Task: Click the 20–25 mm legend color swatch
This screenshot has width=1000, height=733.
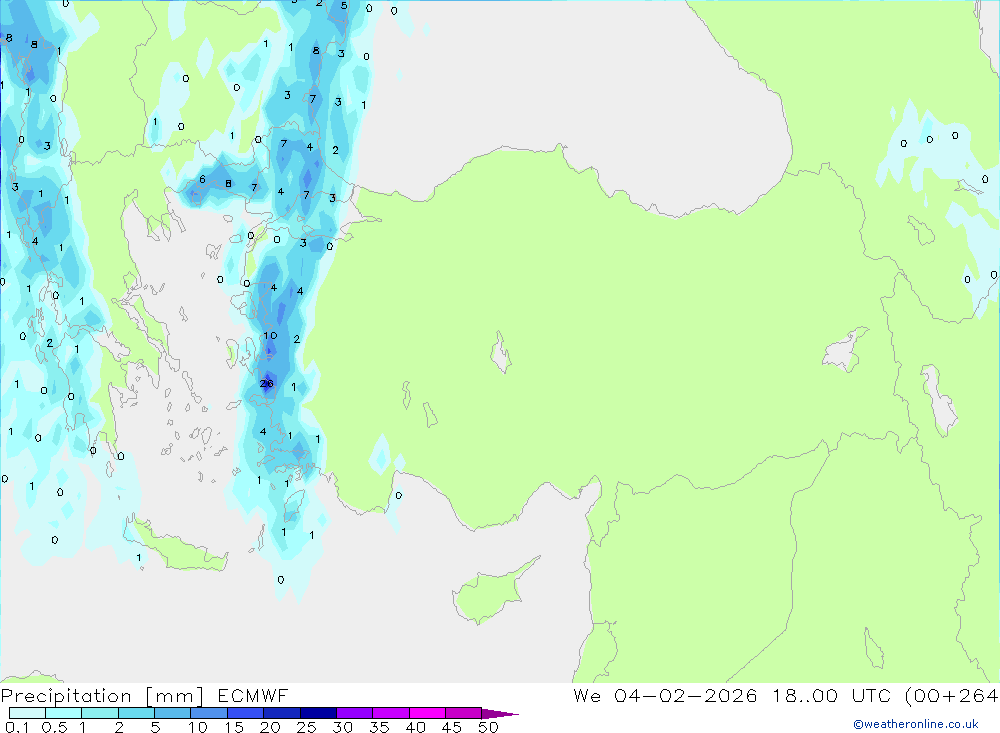Action: coord(282,713)
